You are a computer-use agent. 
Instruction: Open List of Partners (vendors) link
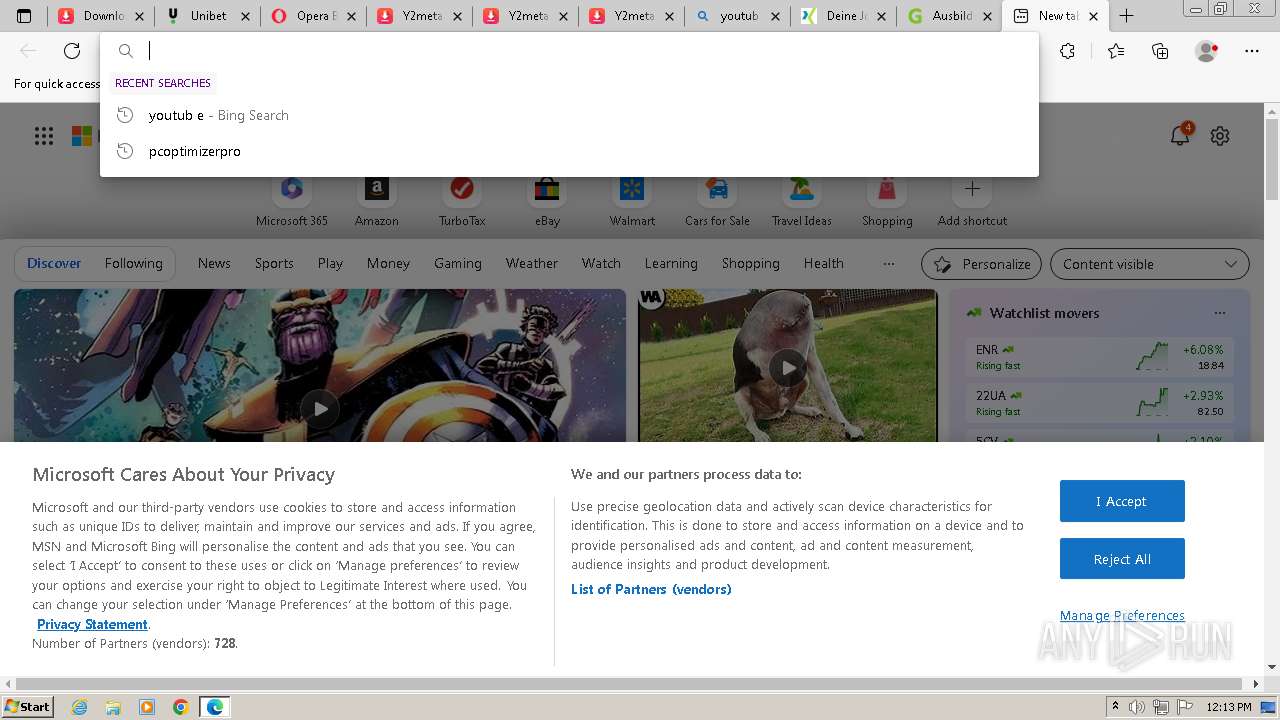point(651,589)
